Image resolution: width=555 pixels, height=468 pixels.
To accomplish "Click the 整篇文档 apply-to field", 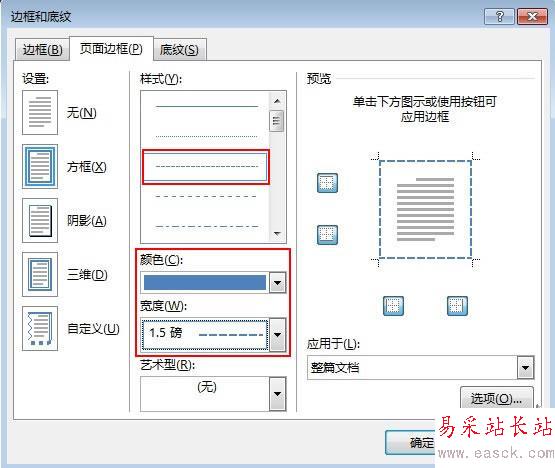I will pyautogui.click(x=412, y=367).
